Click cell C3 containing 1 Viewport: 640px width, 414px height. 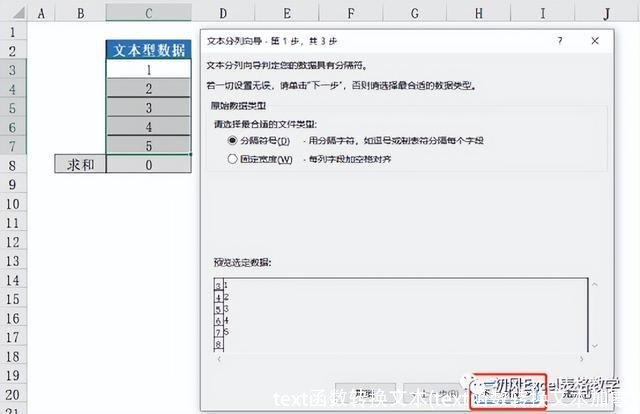point(149,69)
